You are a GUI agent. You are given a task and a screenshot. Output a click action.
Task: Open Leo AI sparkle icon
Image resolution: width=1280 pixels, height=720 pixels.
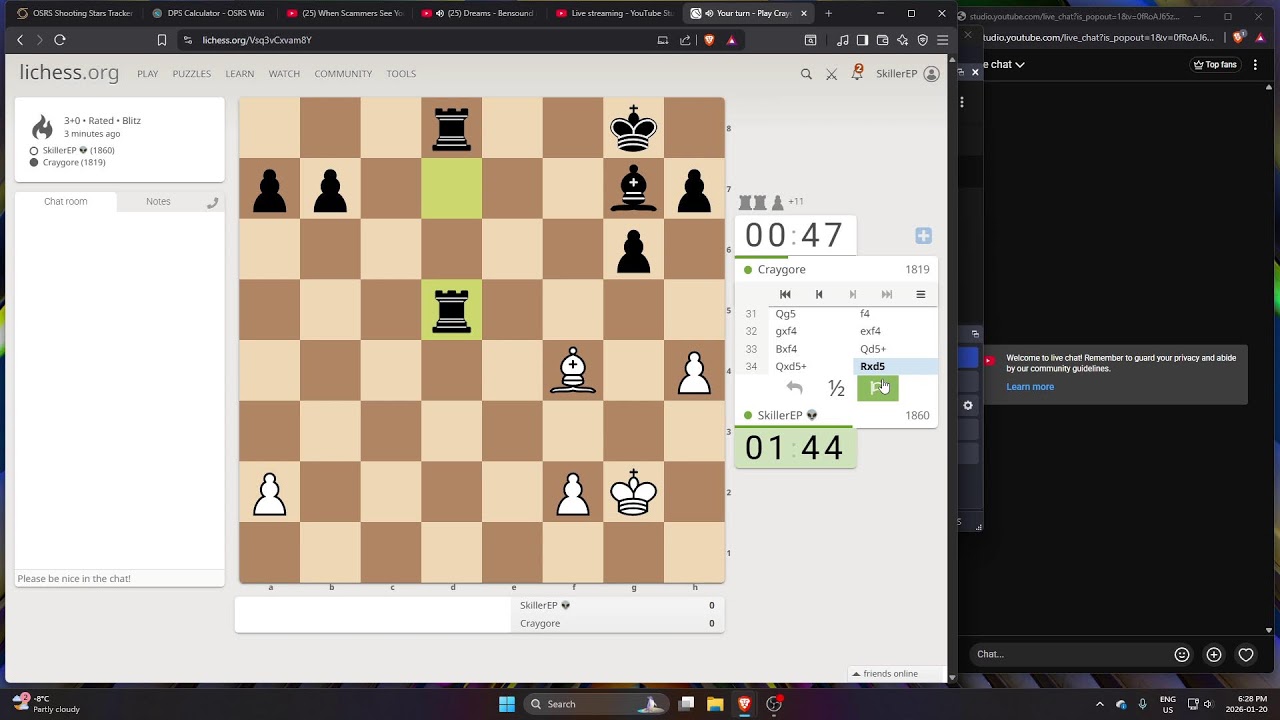tap(902, 40)
